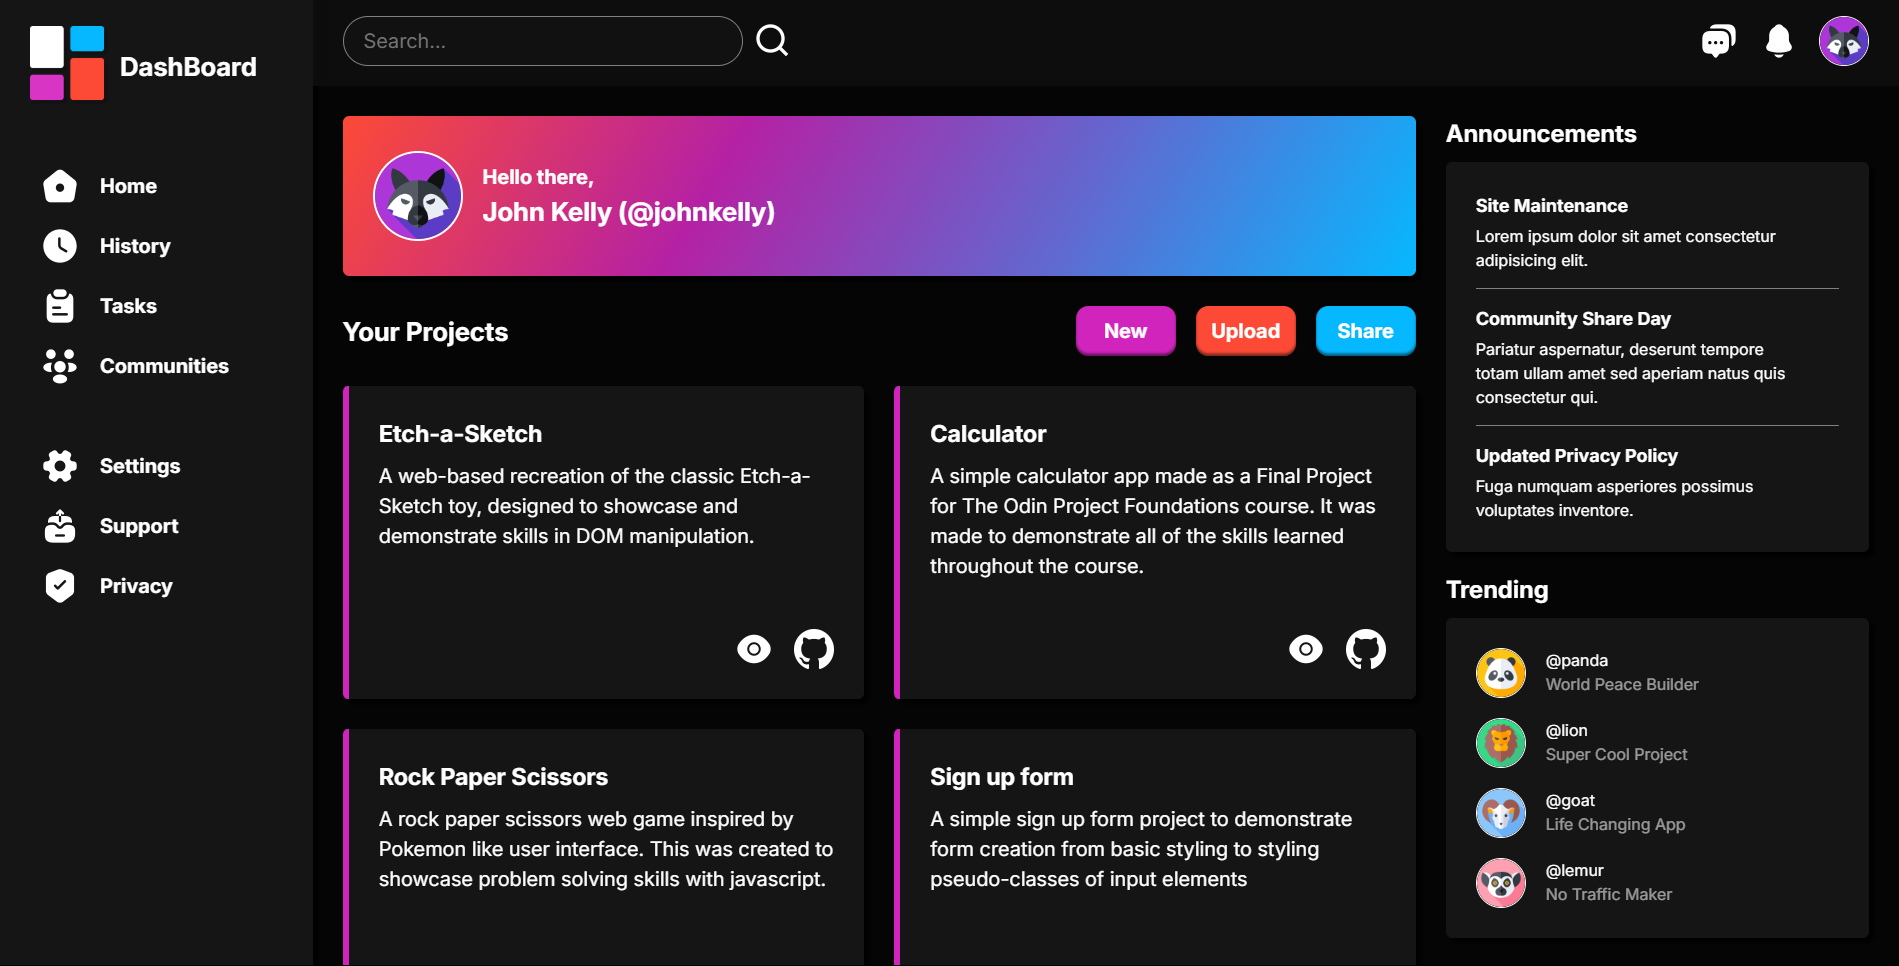Click the search input field

(x=542, y=40)
